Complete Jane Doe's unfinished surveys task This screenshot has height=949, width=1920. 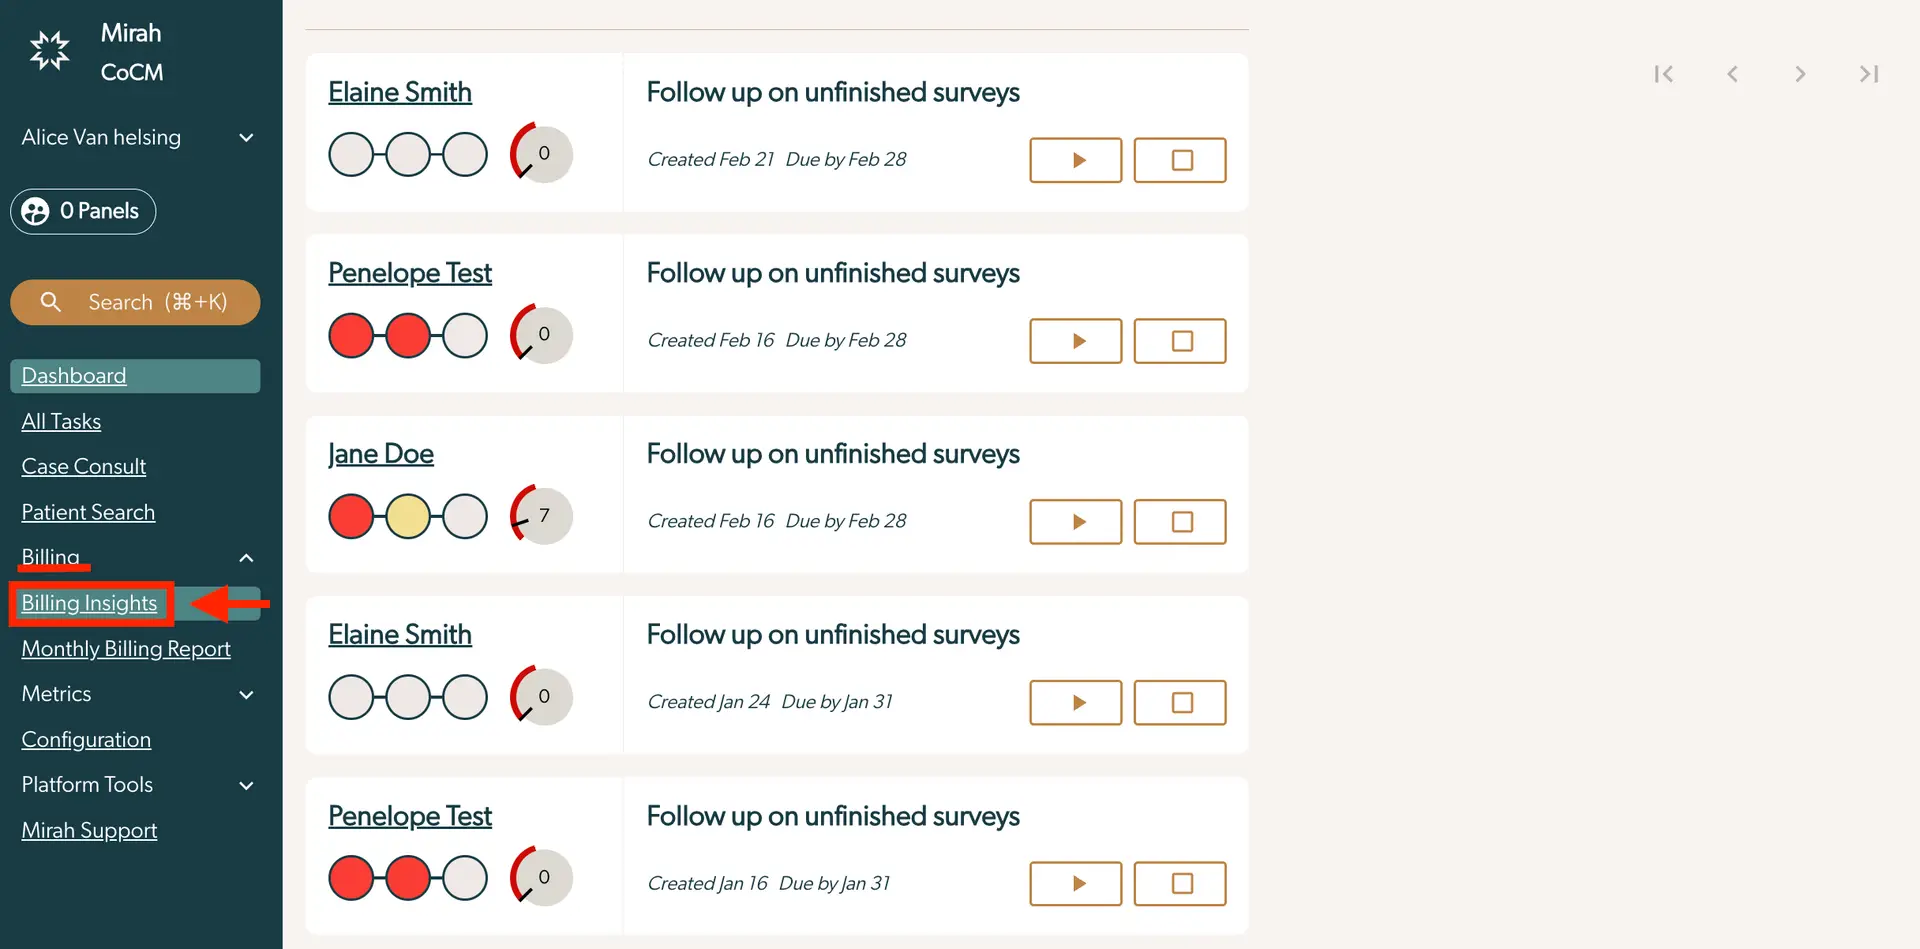[1180, 521]
